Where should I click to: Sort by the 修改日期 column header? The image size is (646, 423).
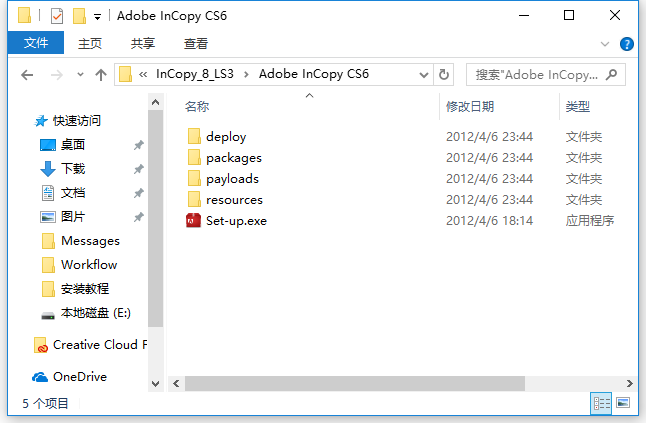pyautogui.click(x=470, y=107)
